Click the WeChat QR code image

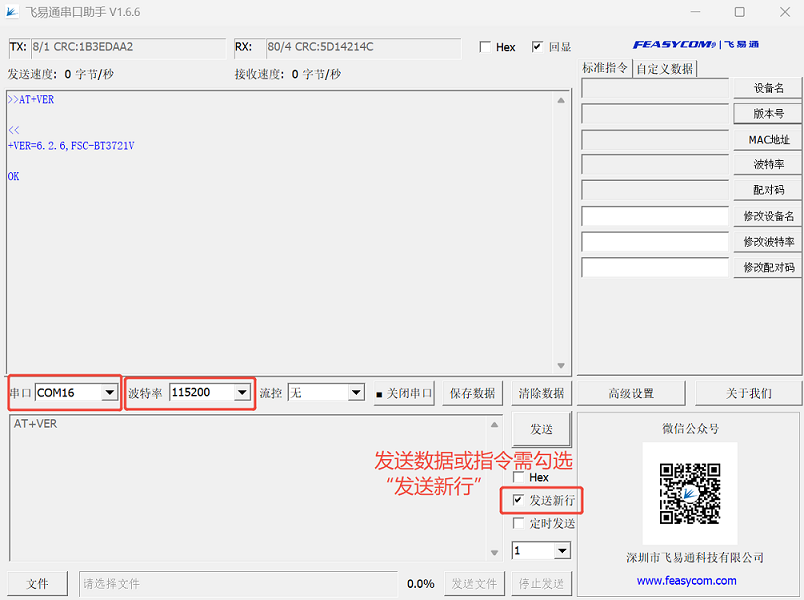(690, 492)
